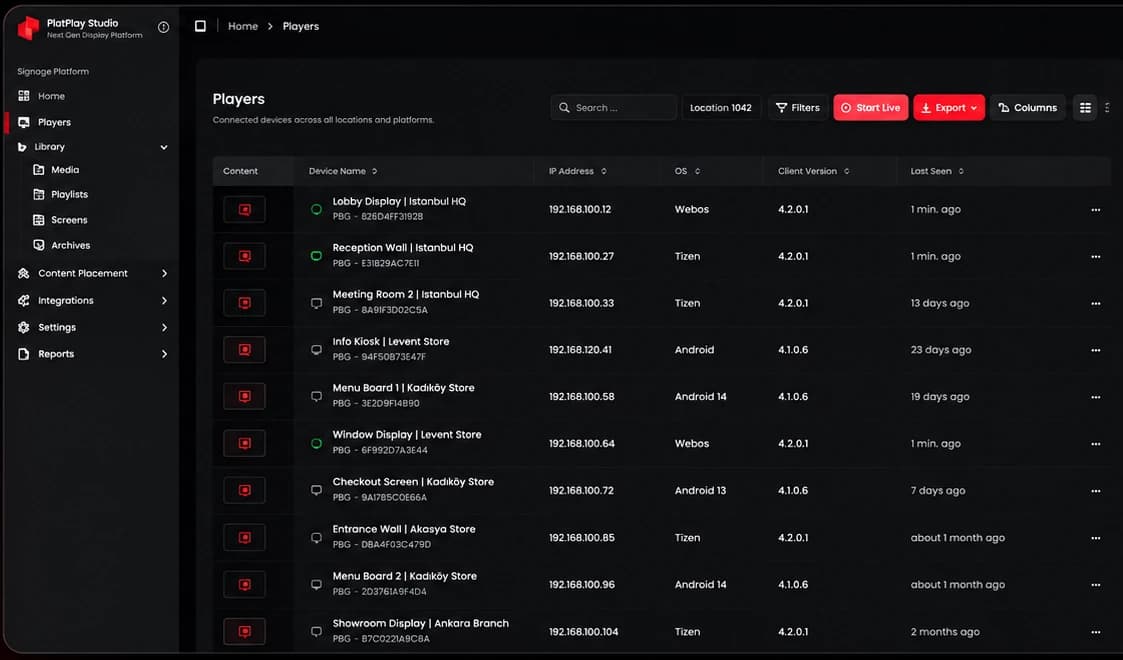Open the three-dot menu for Meeting Room 2
This screenshot has width=1123, height=660.
tap(1095, 304)
